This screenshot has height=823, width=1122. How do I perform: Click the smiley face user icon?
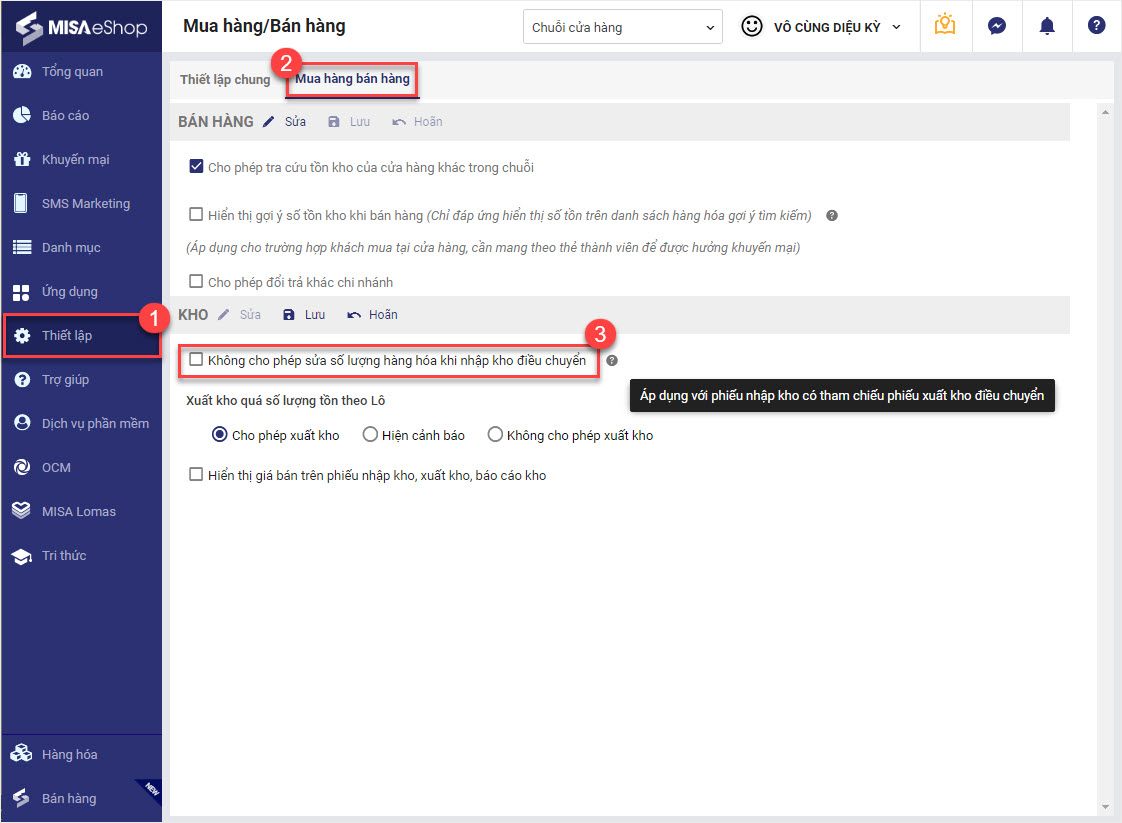pyautogui.click(x=751, y=26)
